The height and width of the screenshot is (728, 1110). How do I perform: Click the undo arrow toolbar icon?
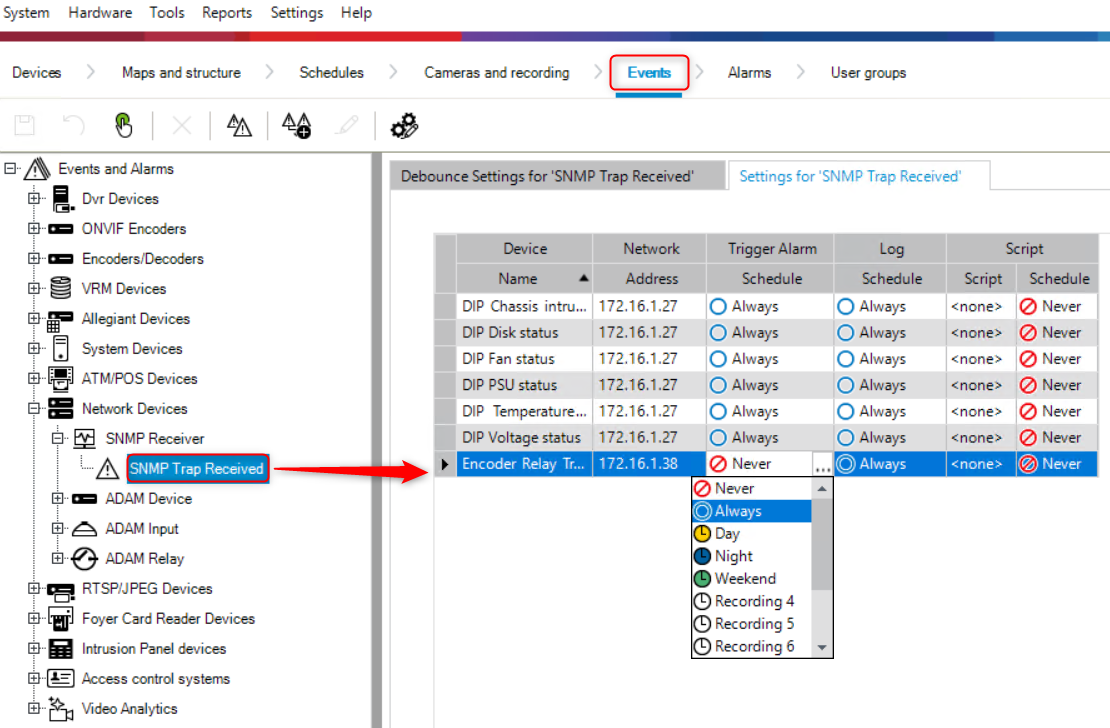(x=74, y=125)
